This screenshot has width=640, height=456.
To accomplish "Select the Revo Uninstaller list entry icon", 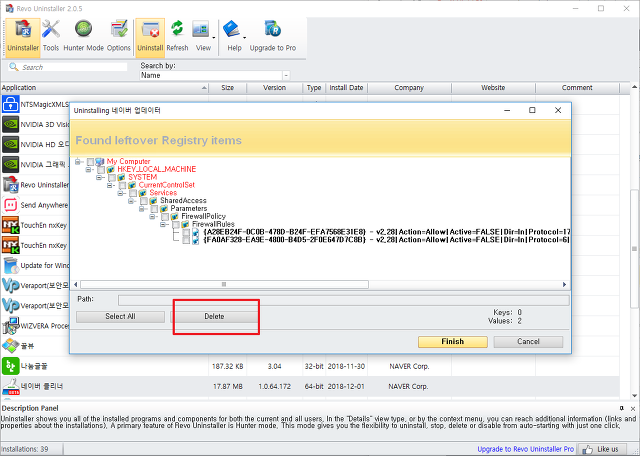I will [x=10, y=185].
